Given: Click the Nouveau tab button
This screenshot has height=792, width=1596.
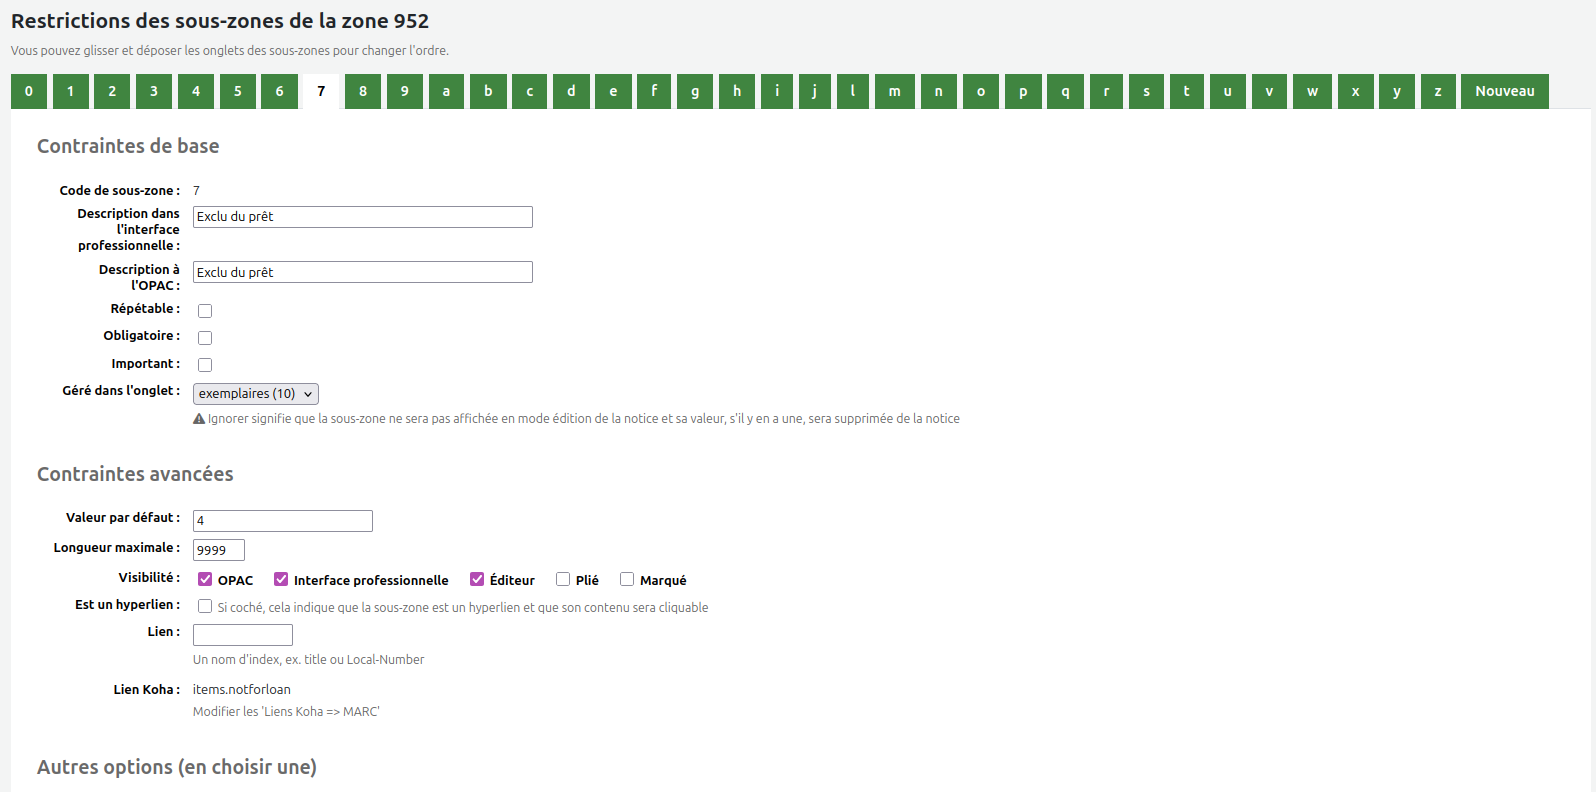Looking at the screenshot, I should pyautogui.click(x=1504, y=91).
